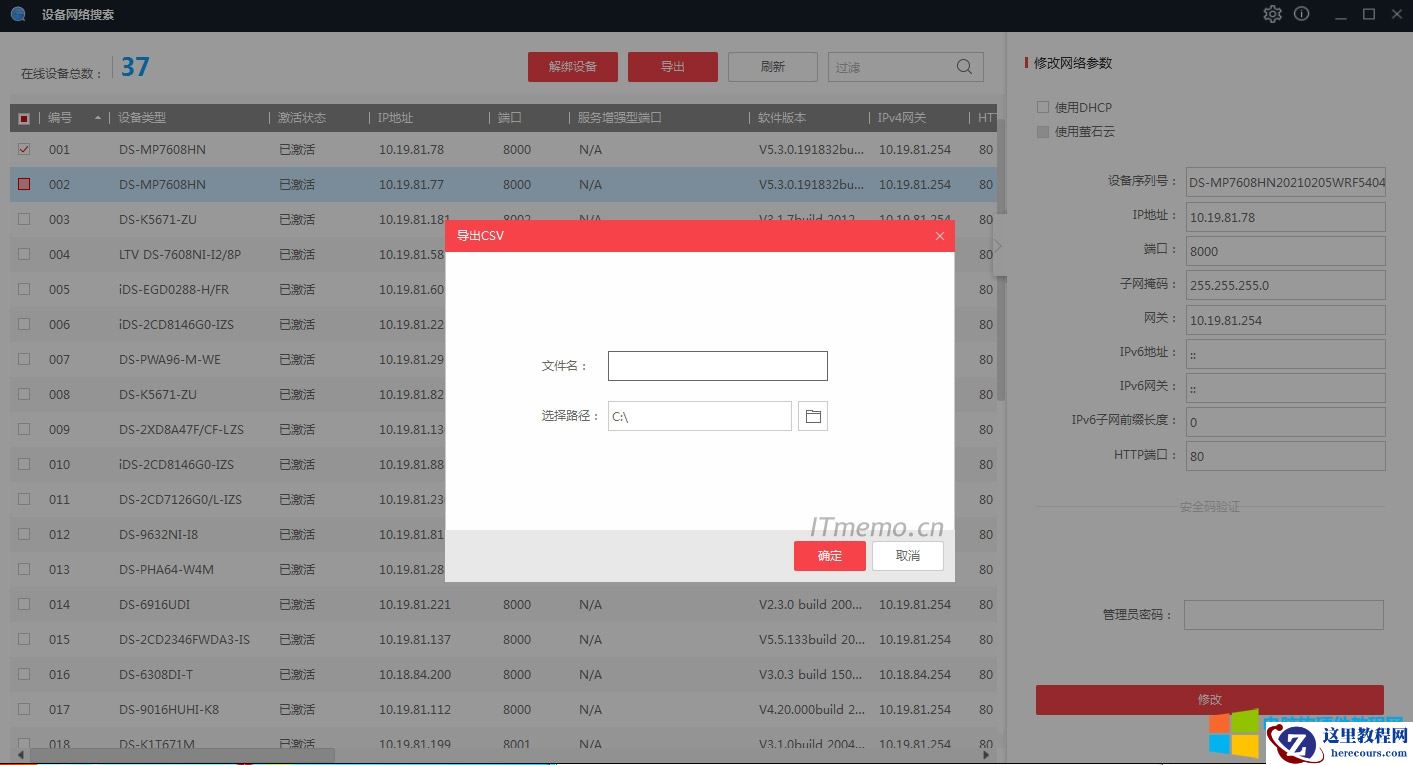This screenshot has width=1413, height=765.
Task: Tick the checkbox for row 012
Action: tap(24, 534)
